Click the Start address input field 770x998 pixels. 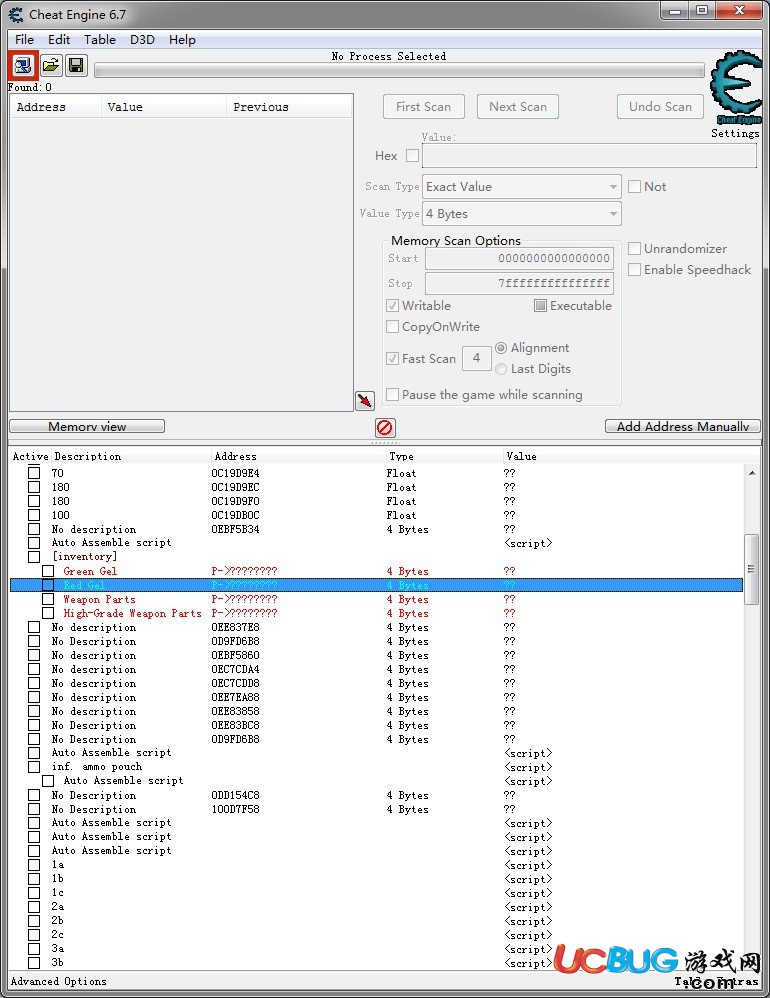[519, 258]
